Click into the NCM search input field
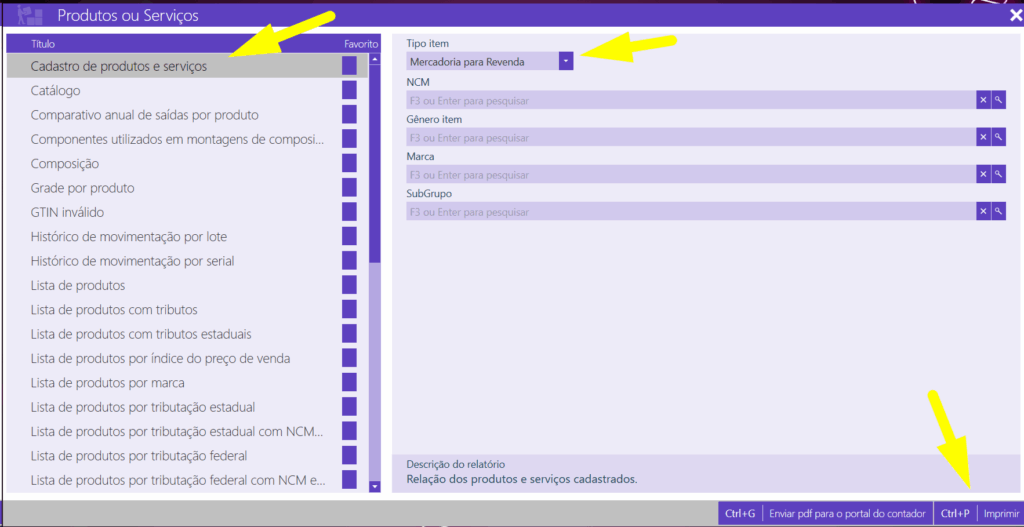The image size is (1024, 527). click(x=690, y=100)
